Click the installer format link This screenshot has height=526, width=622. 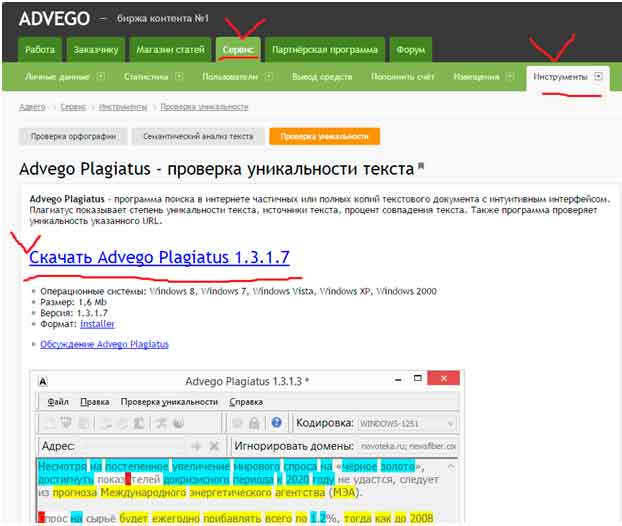pos(97,324)
